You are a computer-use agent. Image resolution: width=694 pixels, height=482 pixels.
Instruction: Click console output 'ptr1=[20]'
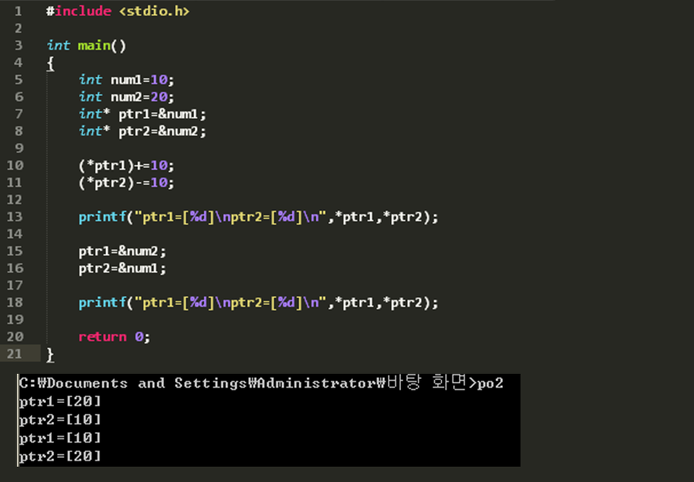(x=60, y=401)
